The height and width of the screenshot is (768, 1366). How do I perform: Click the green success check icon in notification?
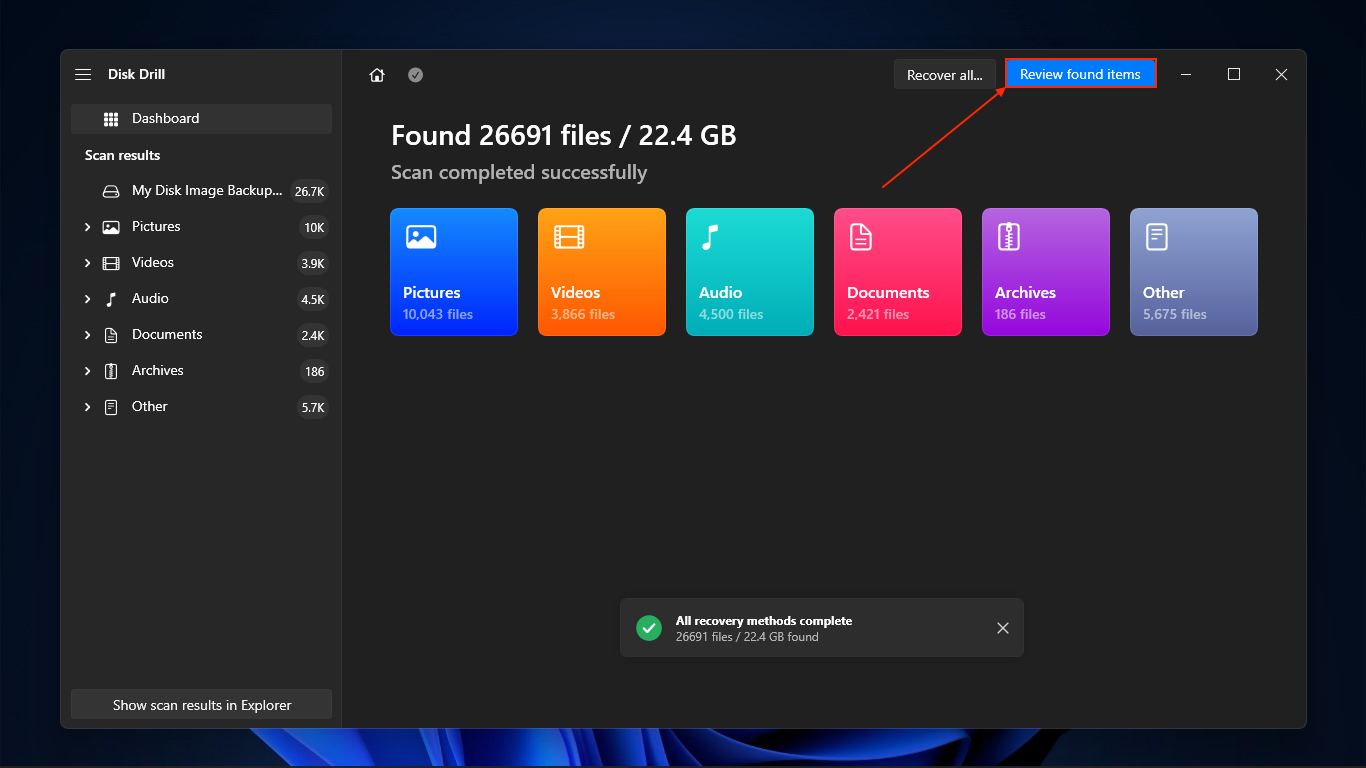coord(649,628)
